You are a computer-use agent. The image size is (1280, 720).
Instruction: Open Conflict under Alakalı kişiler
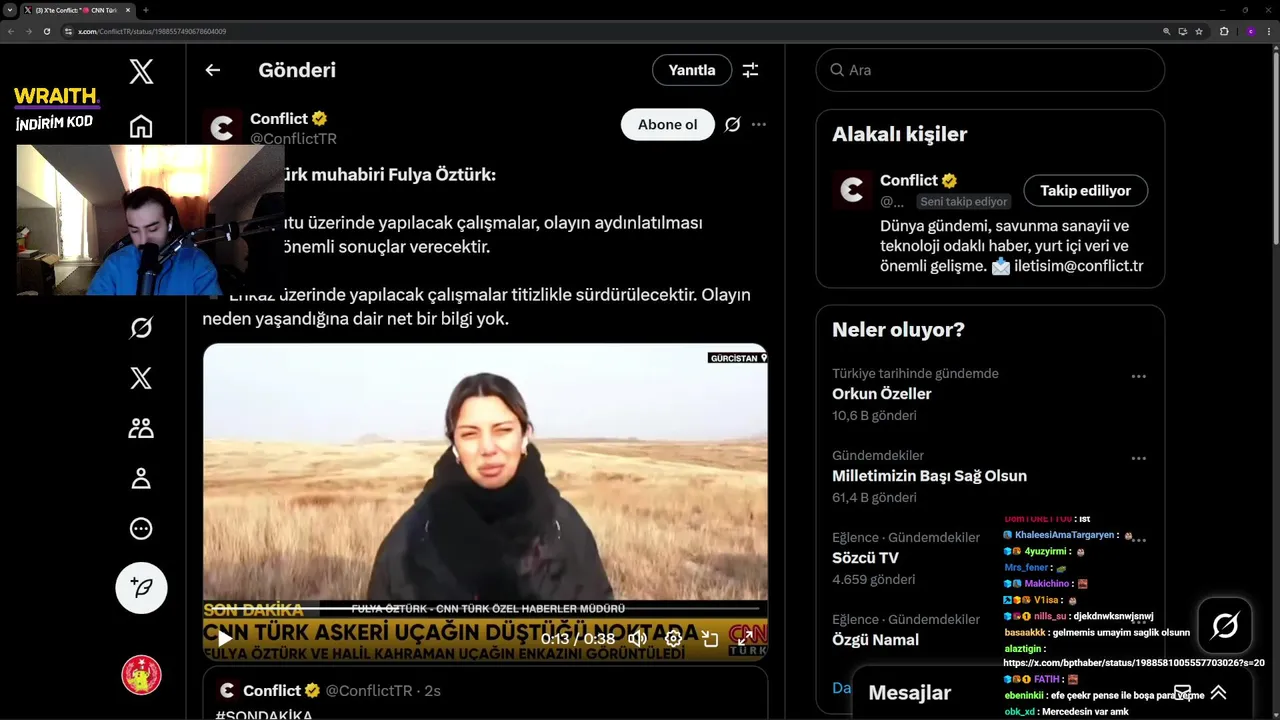[x=909, y=181]
